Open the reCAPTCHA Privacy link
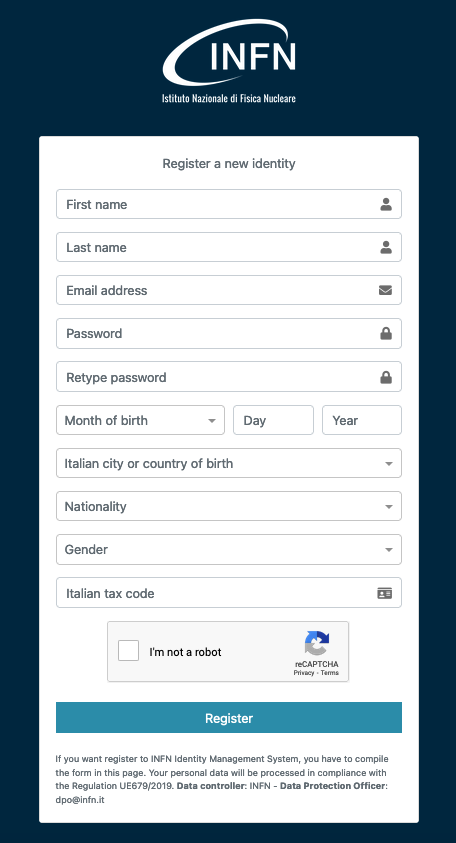456x843 pixels. (x=304, y=673)
